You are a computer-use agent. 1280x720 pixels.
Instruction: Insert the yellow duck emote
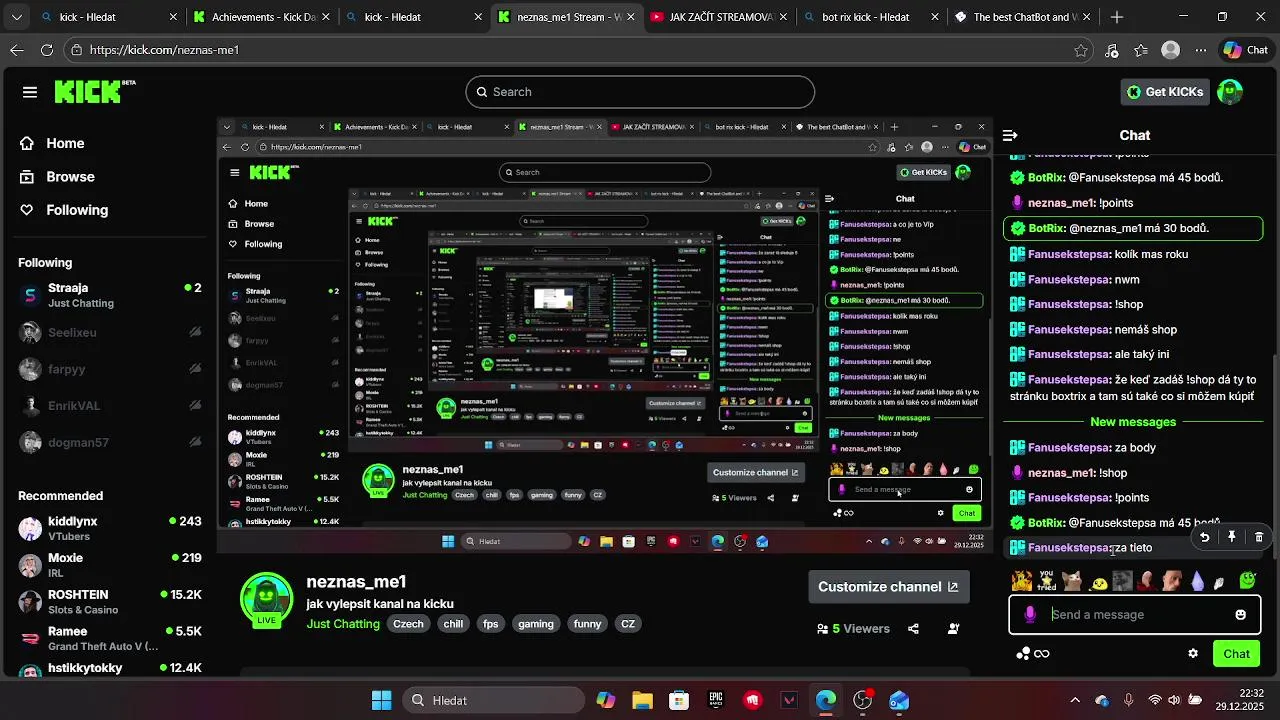[x=1098, y=582]
